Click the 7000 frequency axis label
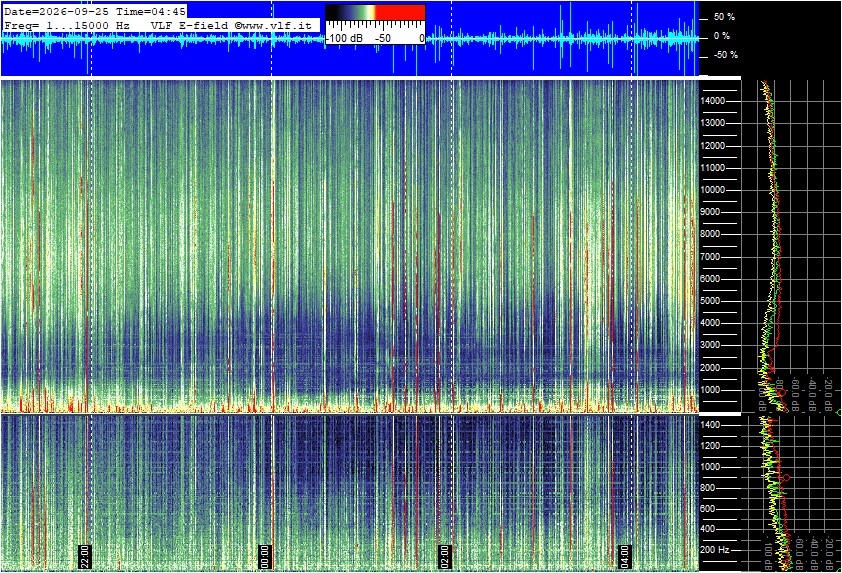 coord(710,257)
